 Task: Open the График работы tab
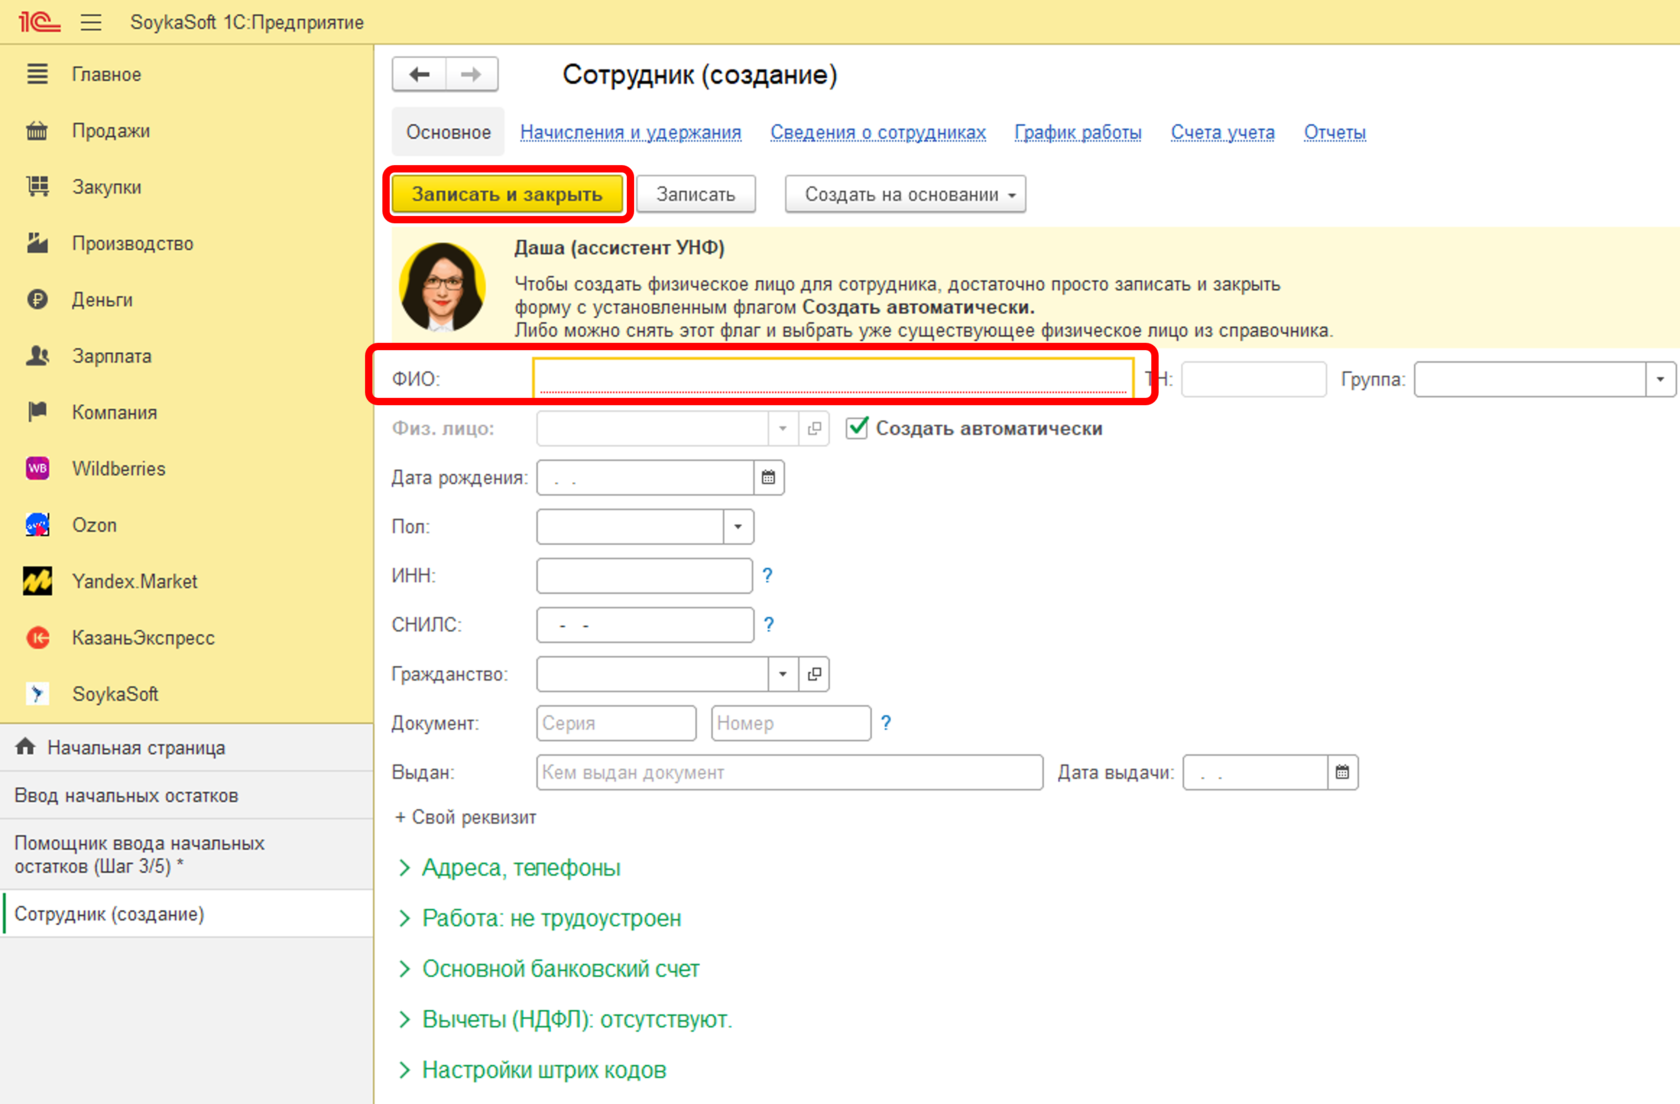point(1078,132)
